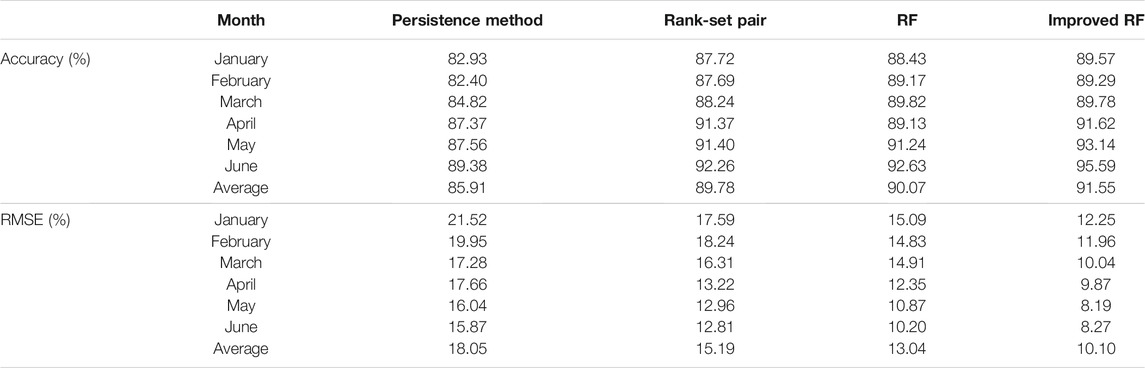Click the Improved RF column header
Image resolution: width=1145 pixels, height=368 pixels.
click(1095, 21)
